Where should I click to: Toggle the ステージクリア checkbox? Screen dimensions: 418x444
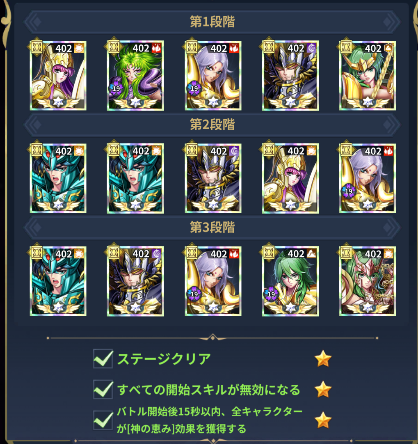pos(103,359)
